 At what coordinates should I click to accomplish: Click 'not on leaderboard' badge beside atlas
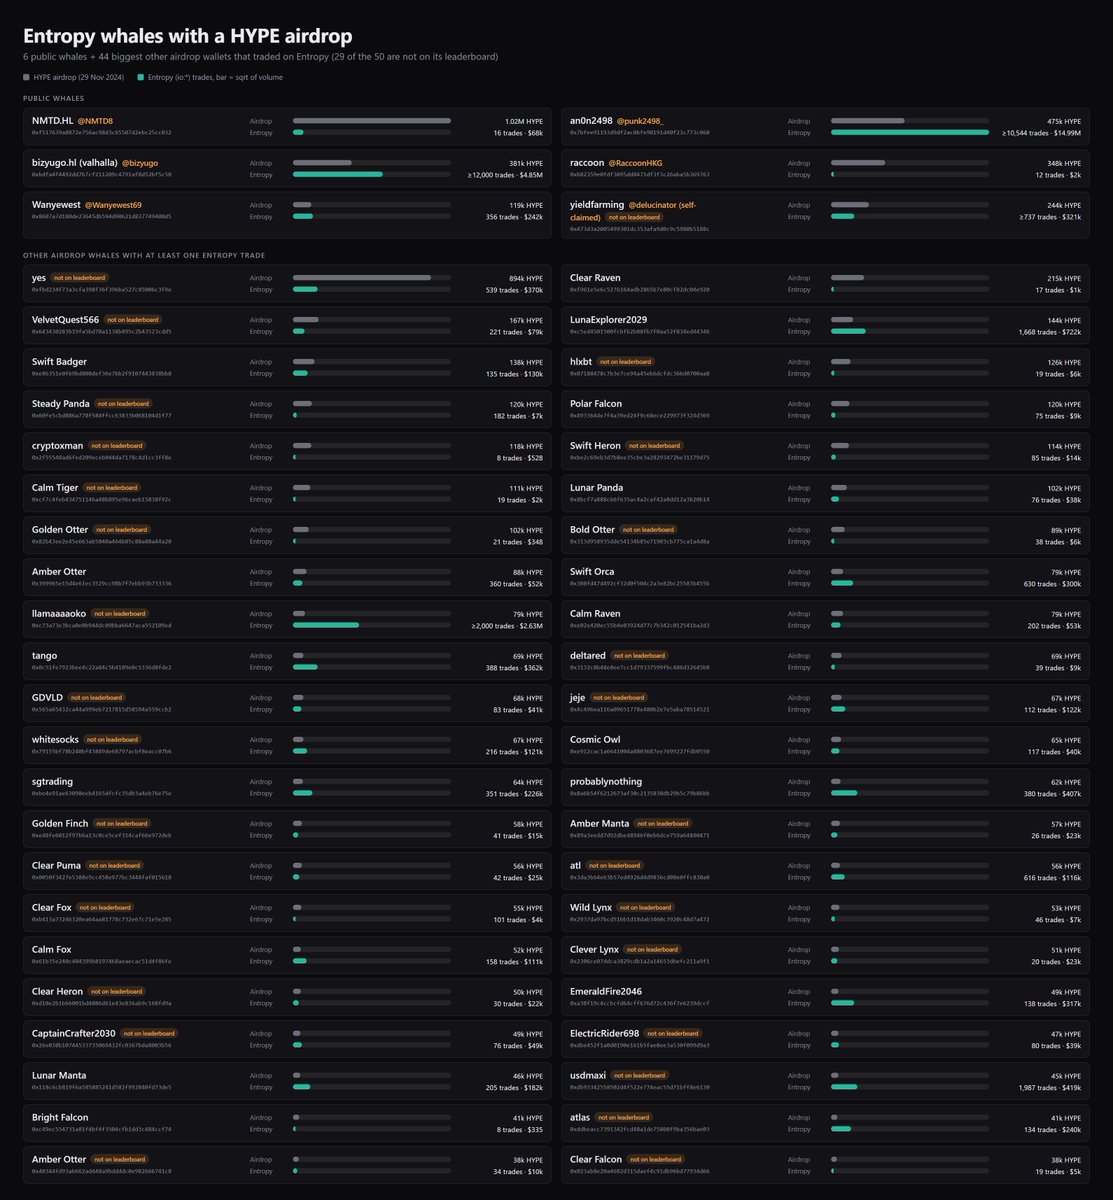(624, 1118)
